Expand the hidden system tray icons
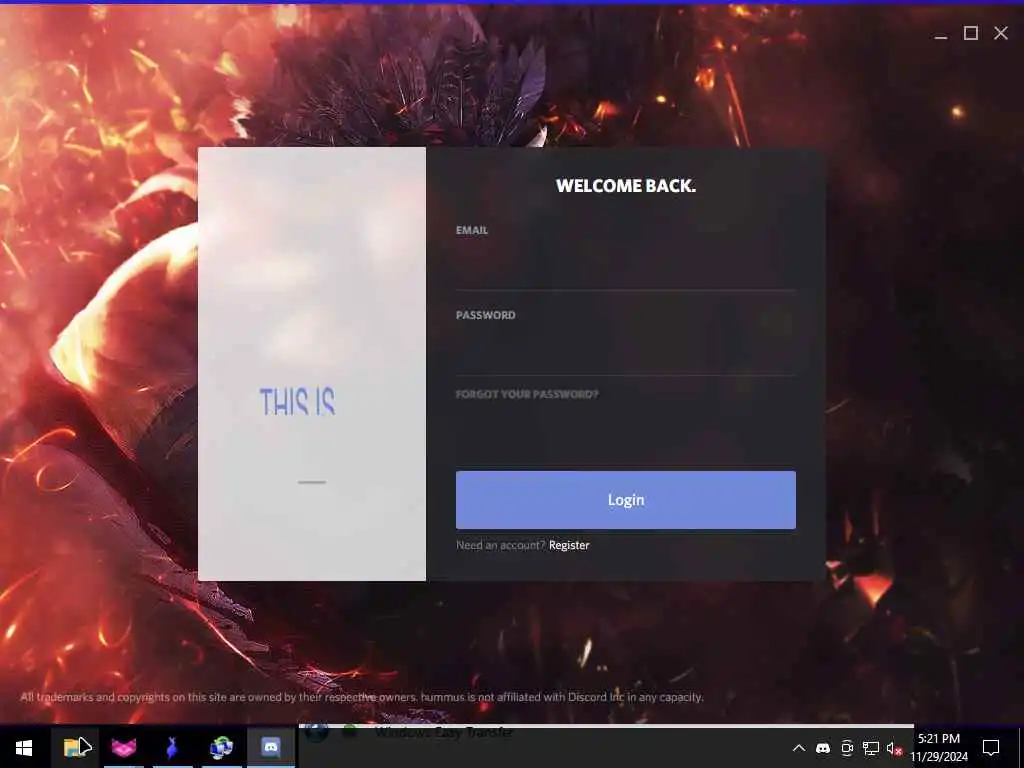Viewport: 1024px width, 768px height. coord(799,748)
